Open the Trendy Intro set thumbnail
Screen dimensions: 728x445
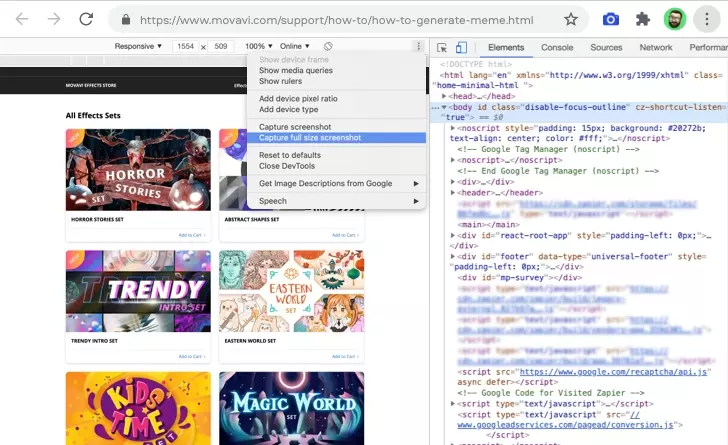[138, 291]
